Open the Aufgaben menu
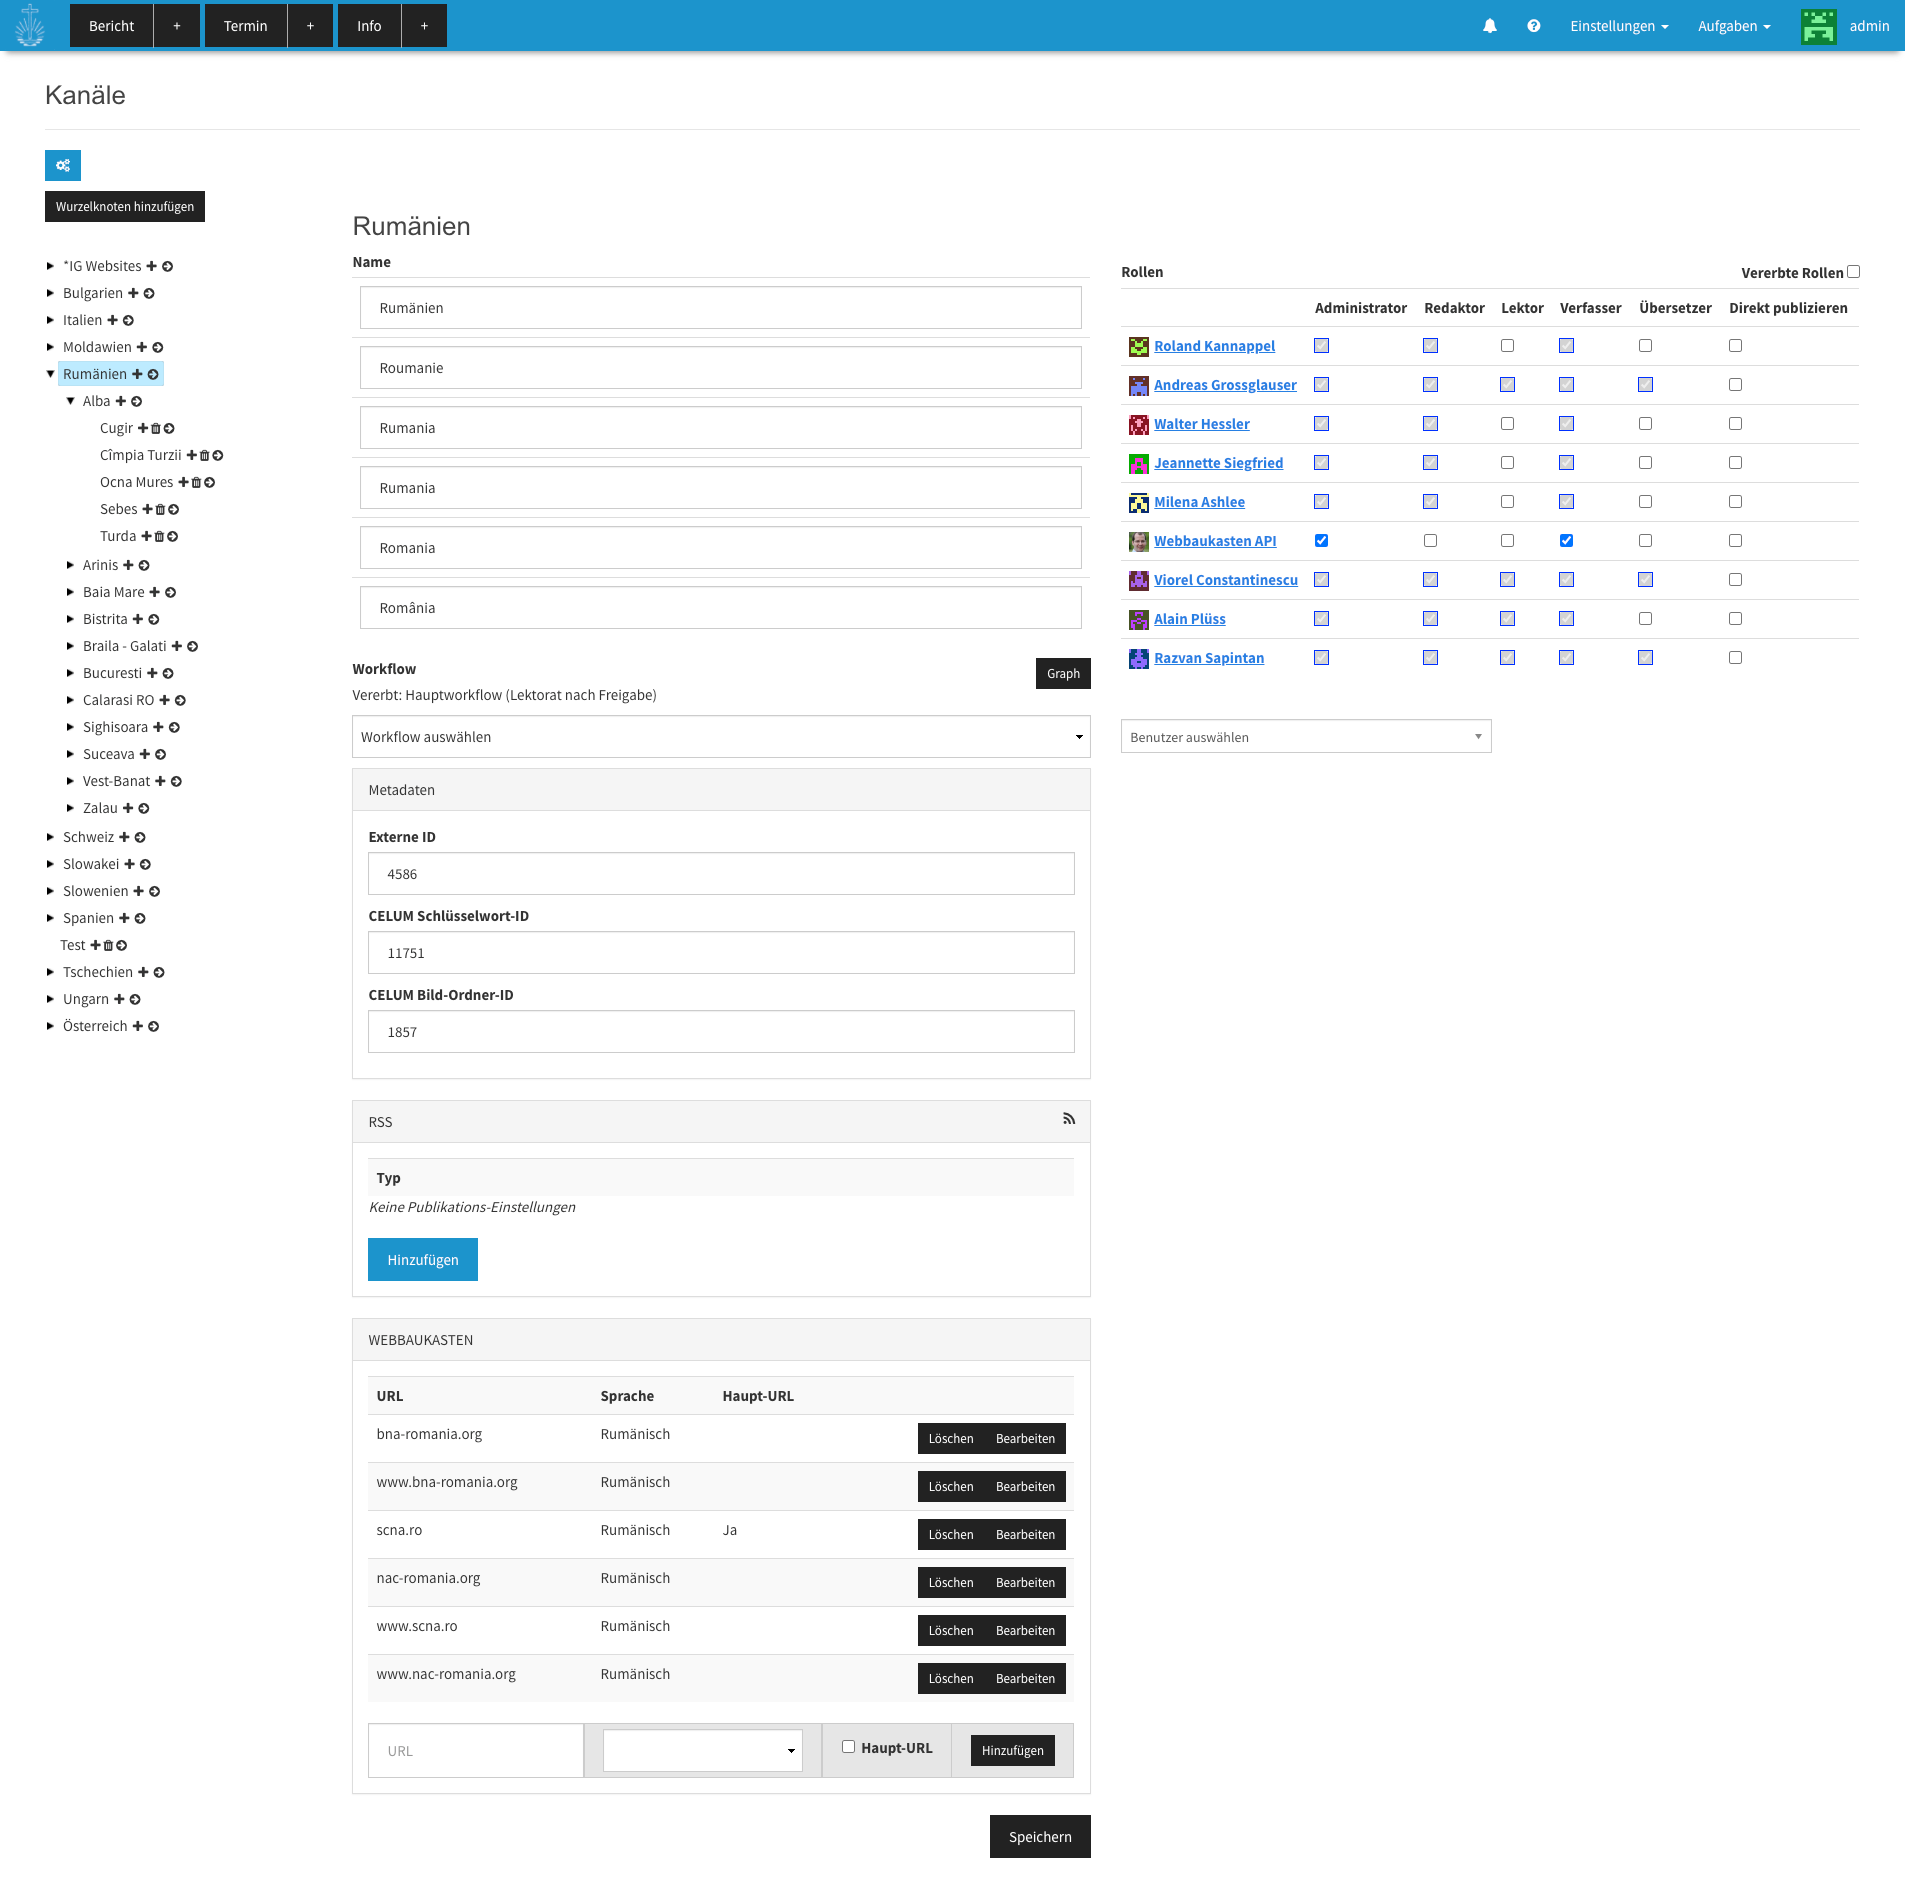This screenshot has height=1888, width=1905. (x=1734, y=26)
